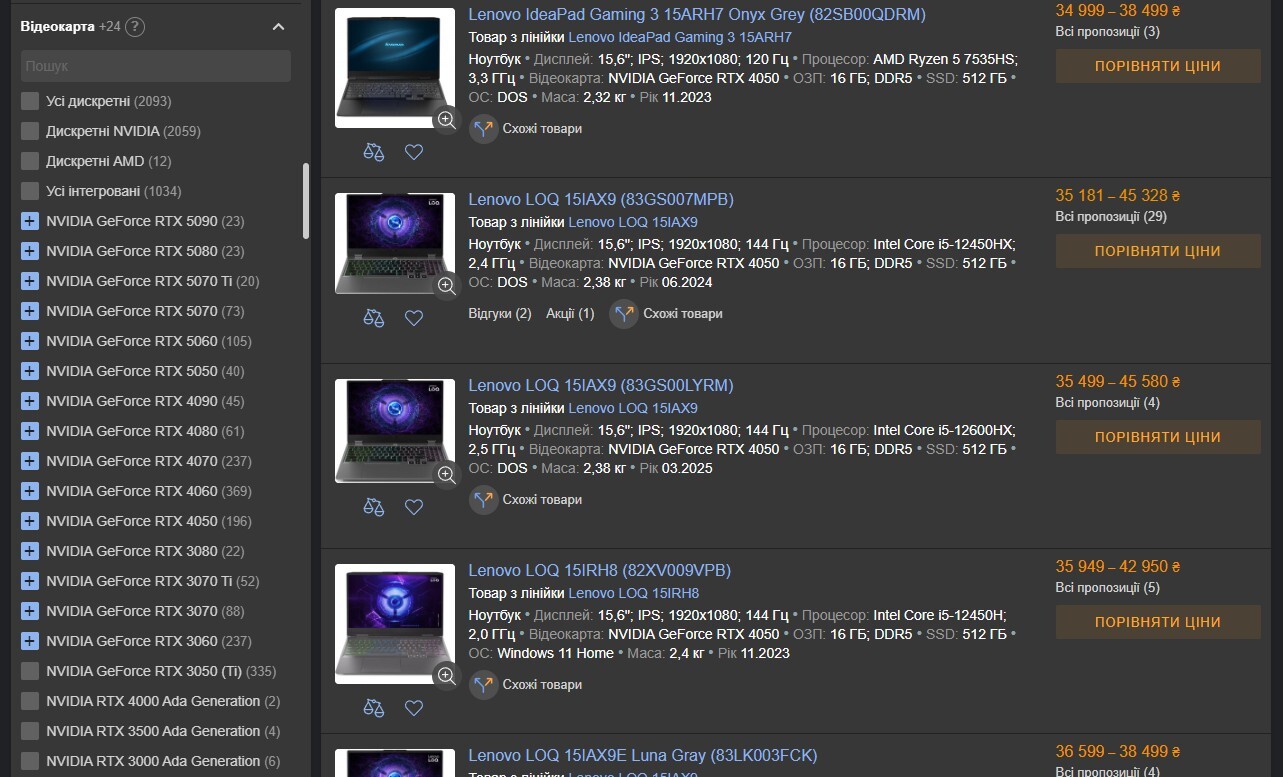Zoom the LOQ 15IRH8 product image
The image size is (1283, 777).
coord(446,676)
